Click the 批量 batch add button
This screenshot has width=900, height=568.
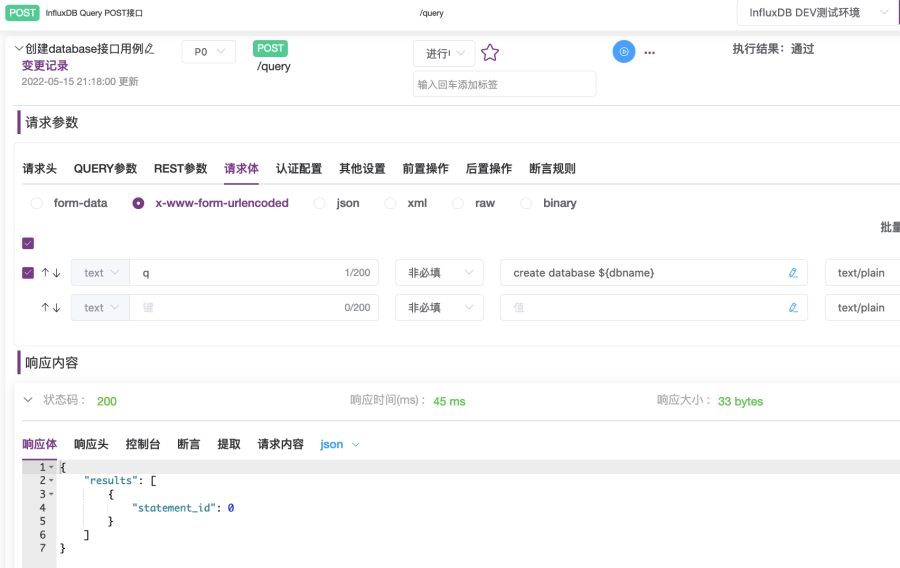(x=890, y=227)
